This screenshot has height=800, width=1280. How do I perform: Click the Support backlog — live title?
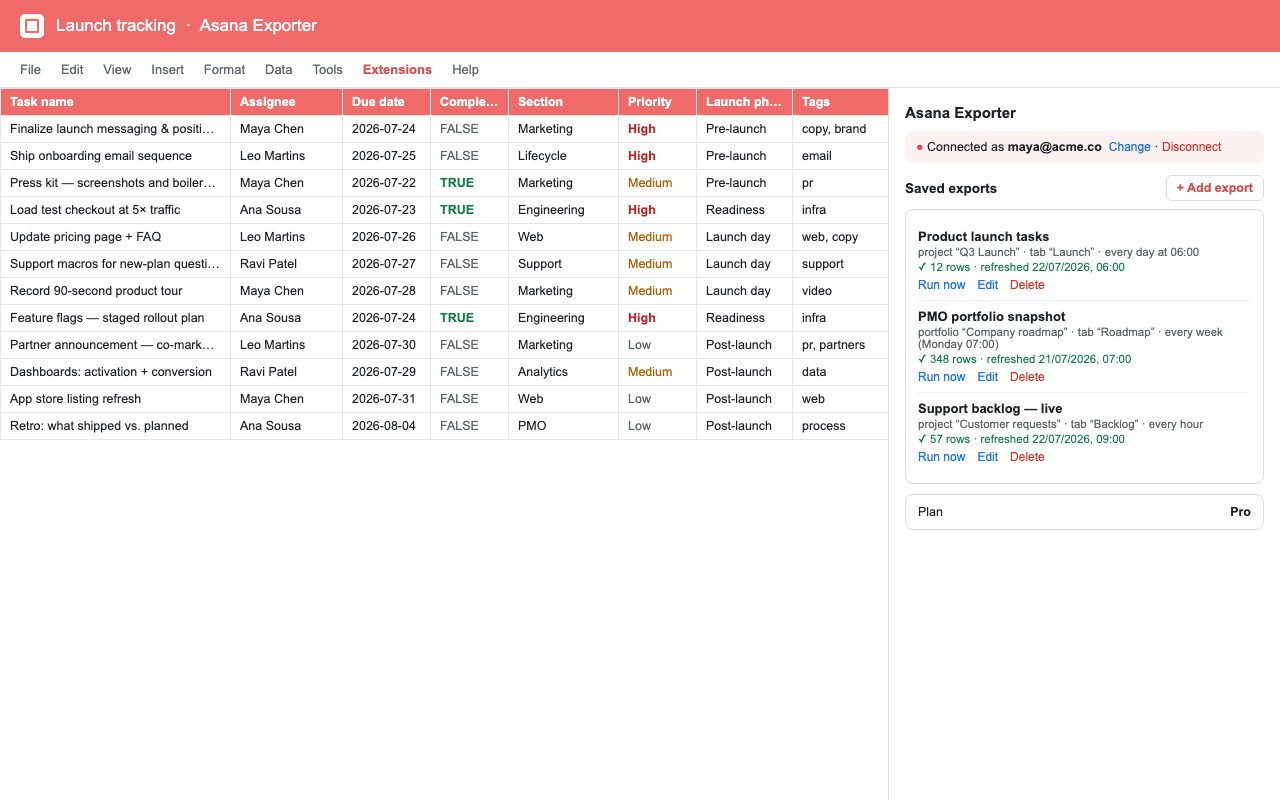[990, 409]
